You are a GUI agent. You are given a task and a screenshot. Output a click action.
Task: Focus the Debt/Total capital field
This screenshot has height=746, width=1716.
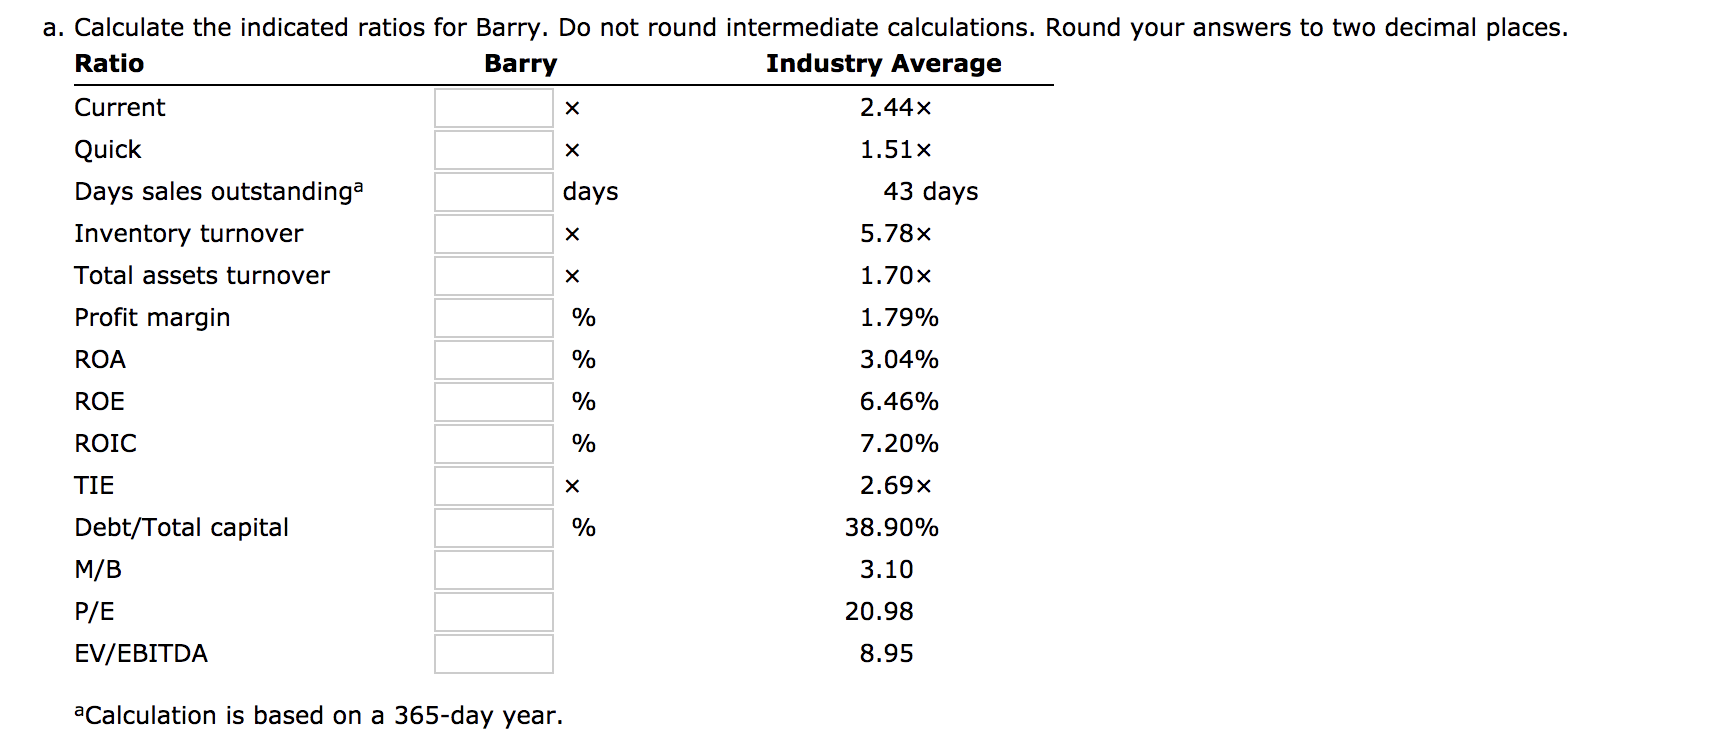494,528
